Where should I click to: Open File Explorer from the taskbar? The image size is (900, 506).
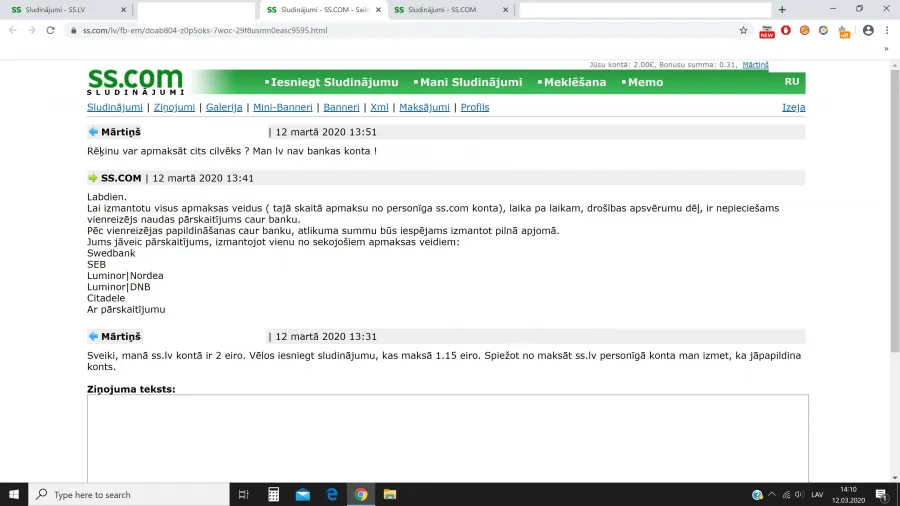(390, 495)
